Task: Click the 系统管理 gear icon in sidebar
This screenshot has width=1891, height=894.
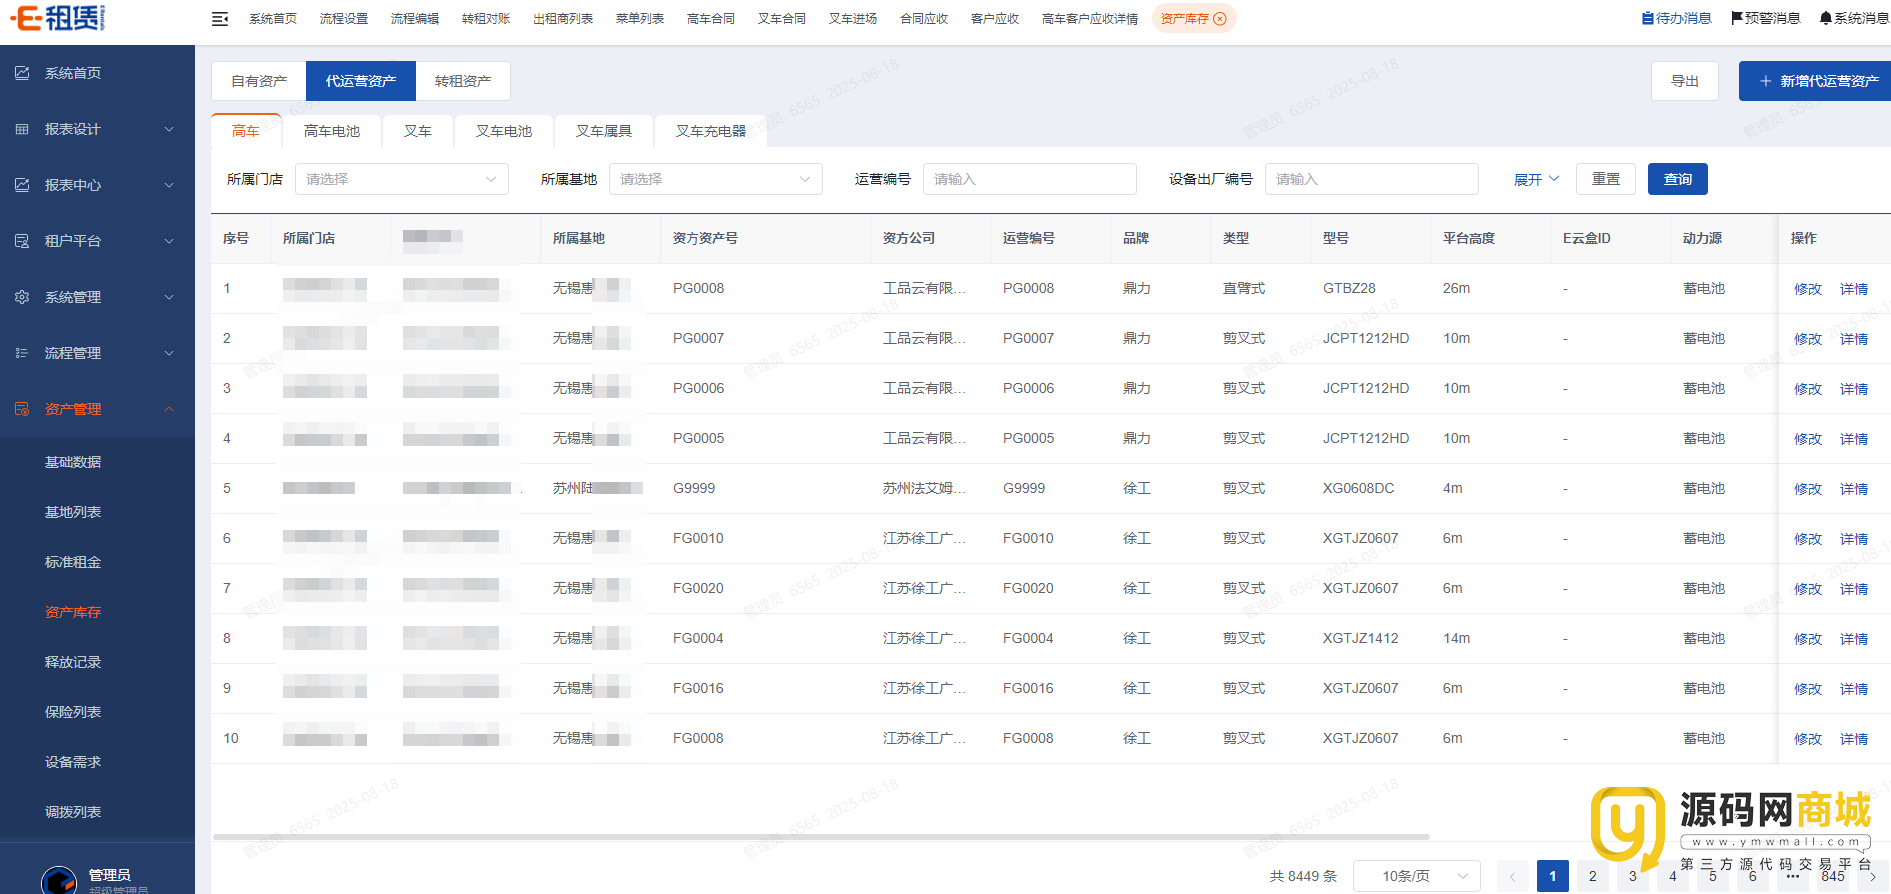Action: click(22, 297)
